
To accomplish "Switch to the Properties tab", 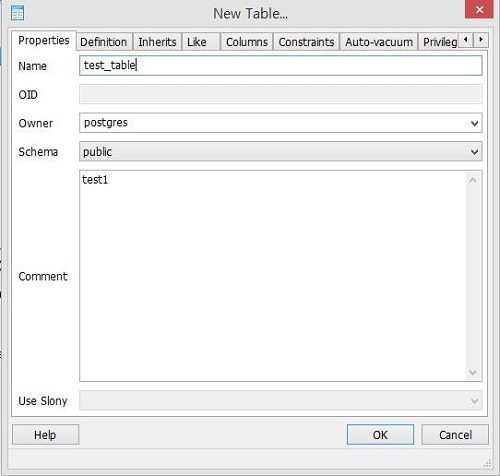I will (44, 41).
